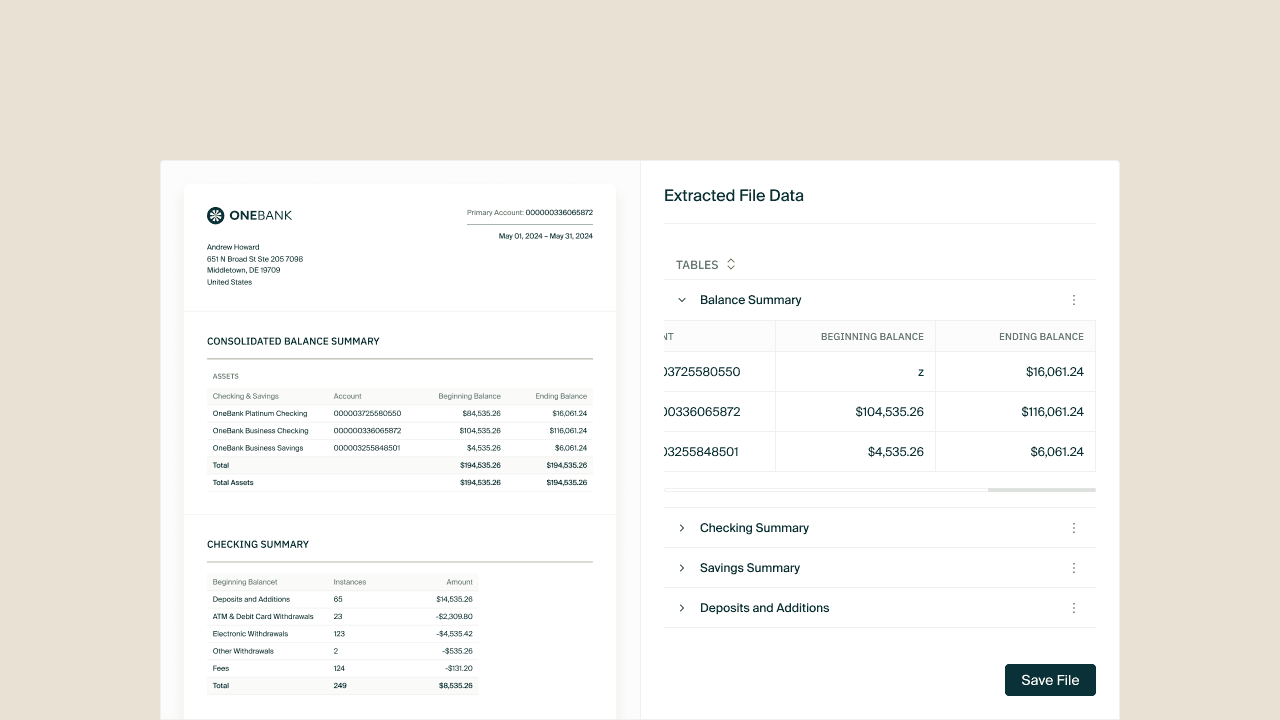Click the Checking Summary heading in document

[x=258, y=545]
